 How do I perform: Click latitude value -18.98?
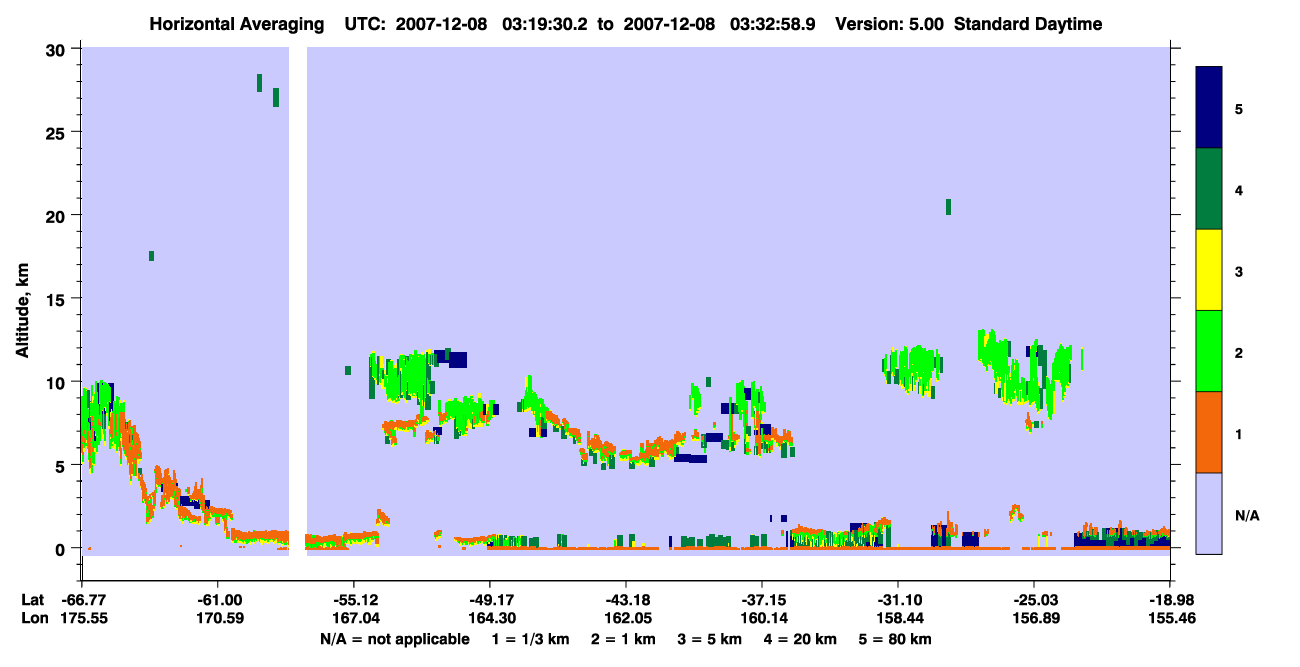pos(1170,599)
